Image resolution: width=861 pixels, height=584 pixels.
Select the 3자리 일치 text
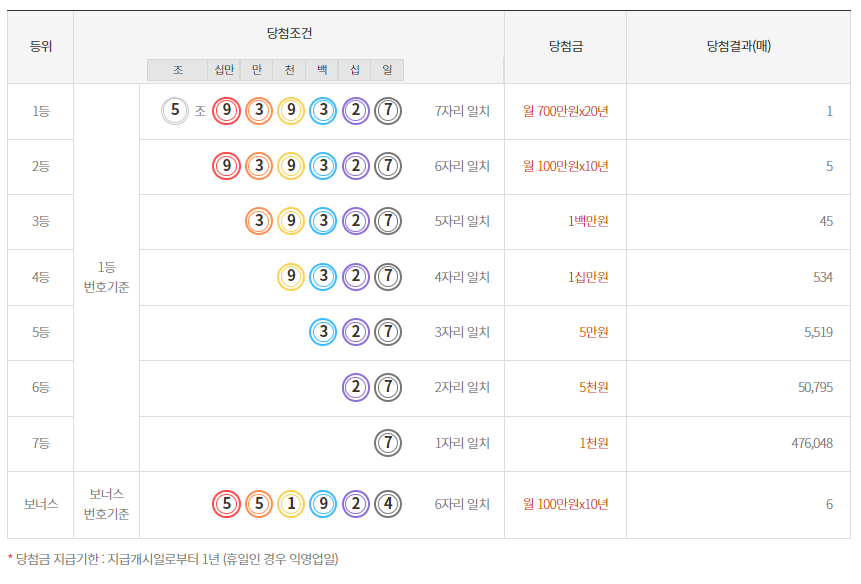(x=462, y=333)
